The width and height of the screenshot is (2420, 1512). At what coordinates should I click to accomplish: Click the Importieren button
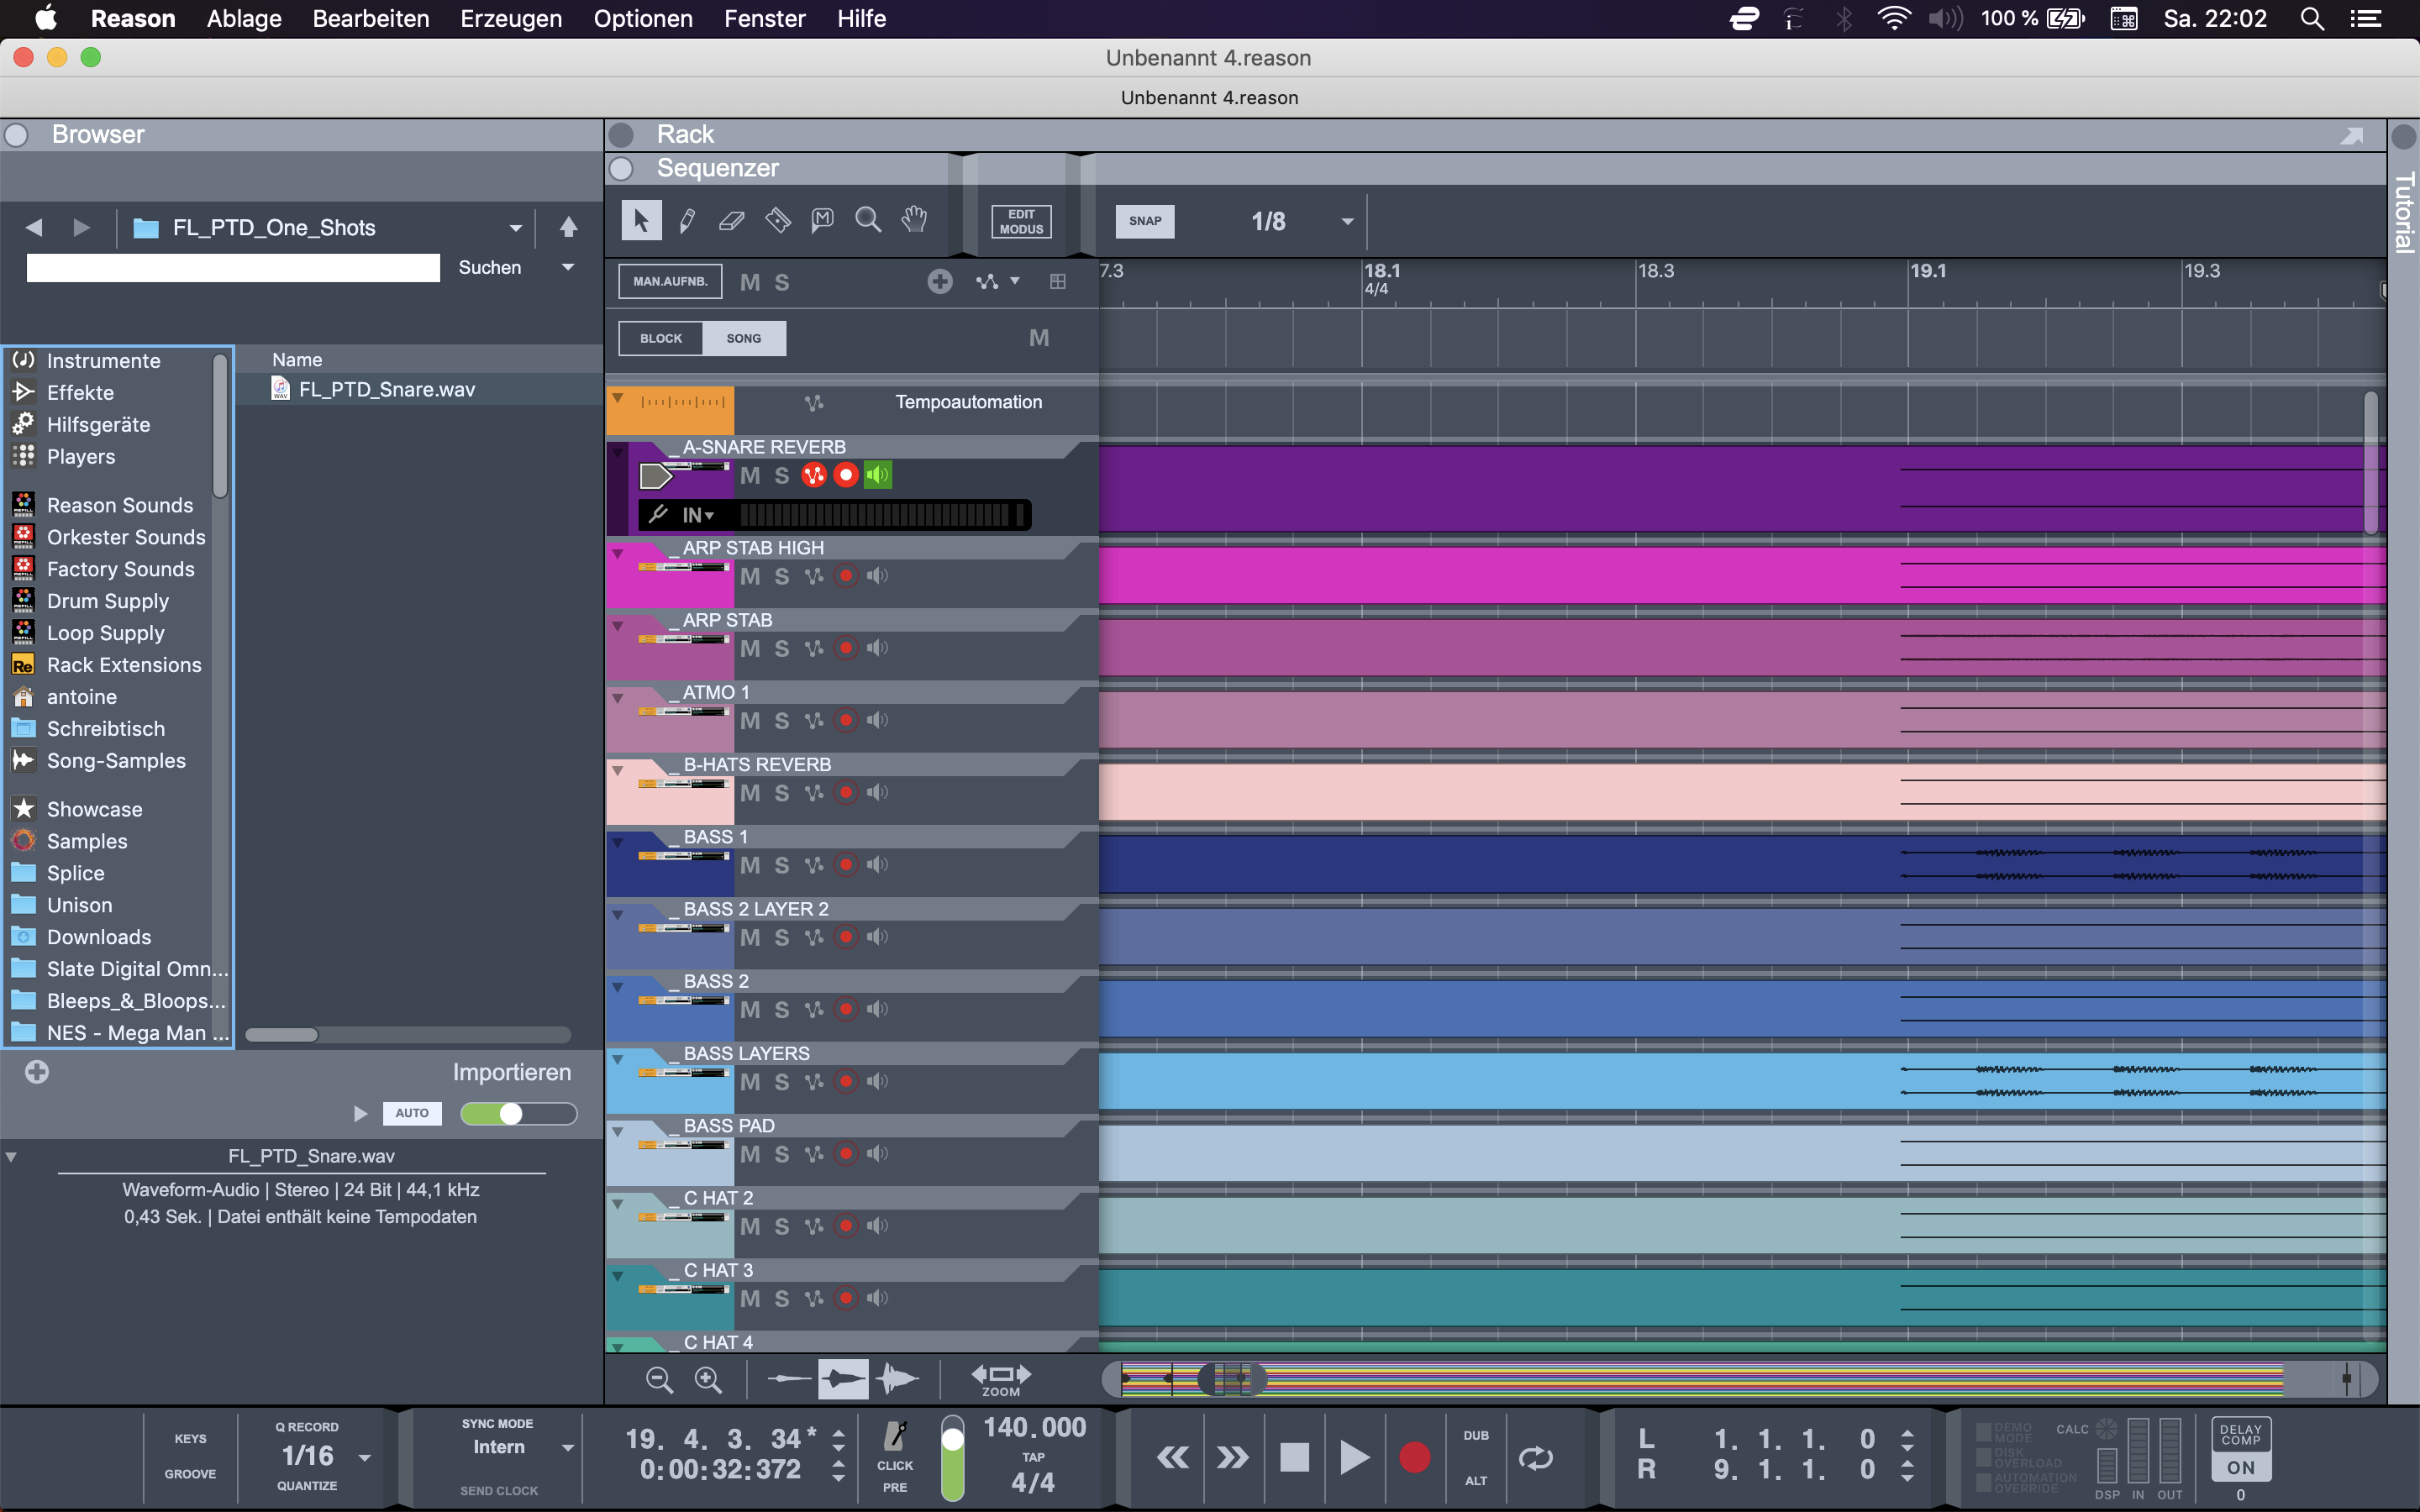[512, 1072]
